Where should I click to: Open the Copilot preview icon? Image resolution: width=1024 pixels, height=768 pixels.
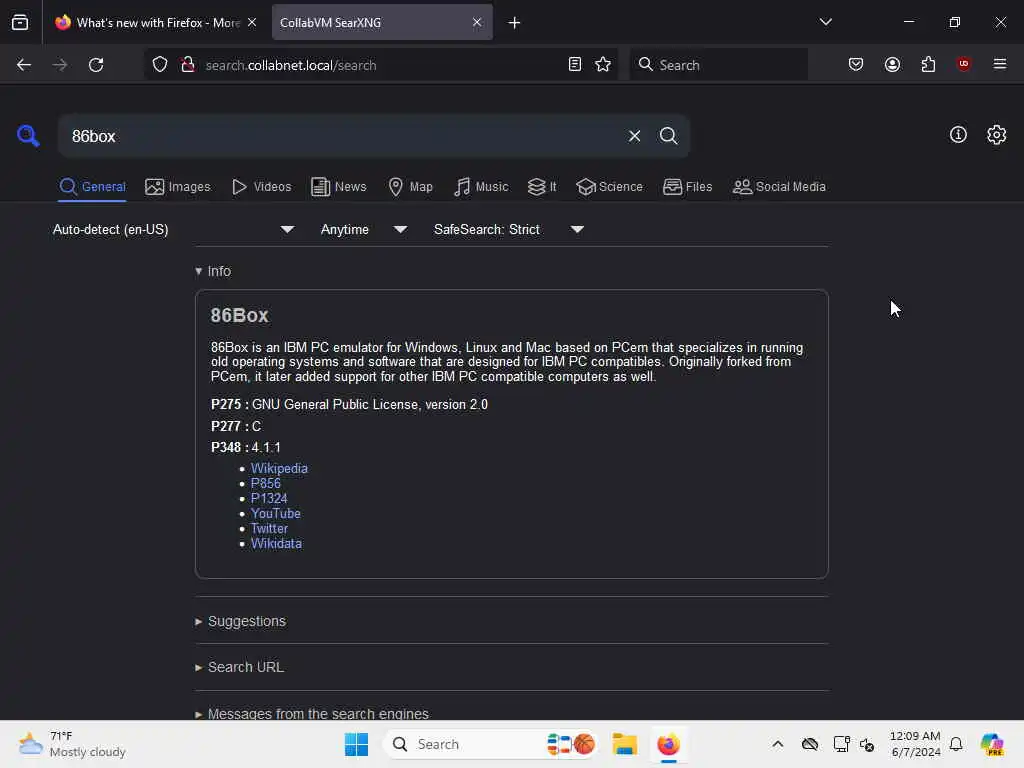[x=992, y=744]
